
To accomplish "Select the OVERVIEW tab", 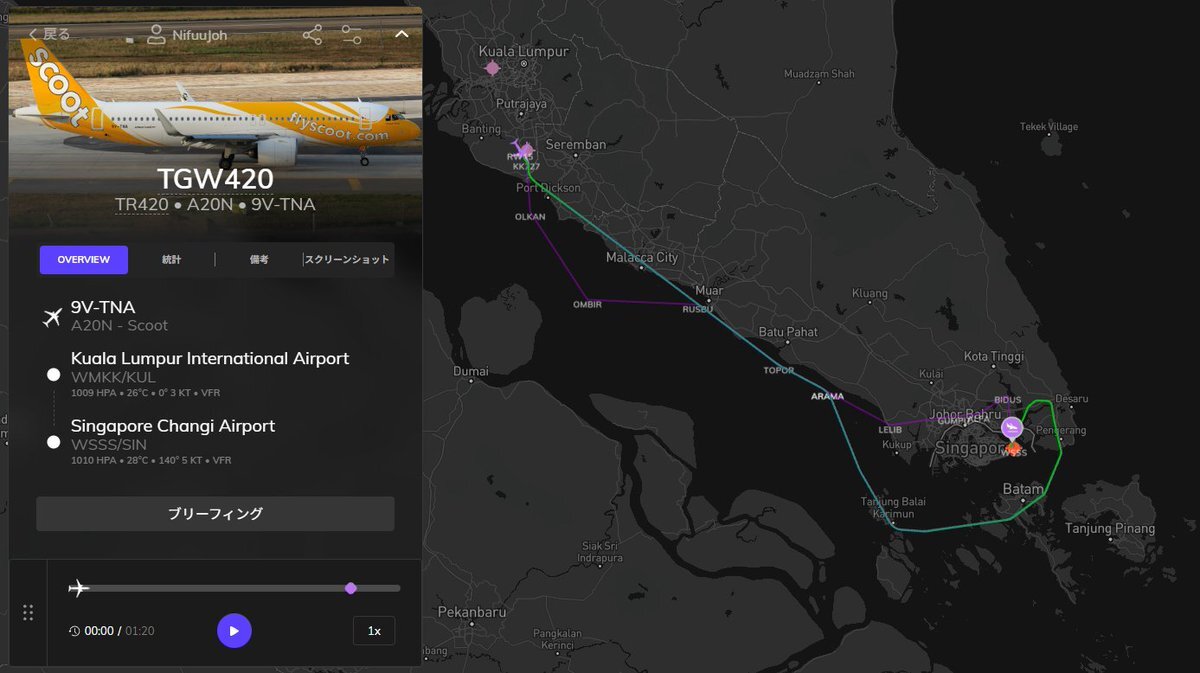I will pos(84,260).
